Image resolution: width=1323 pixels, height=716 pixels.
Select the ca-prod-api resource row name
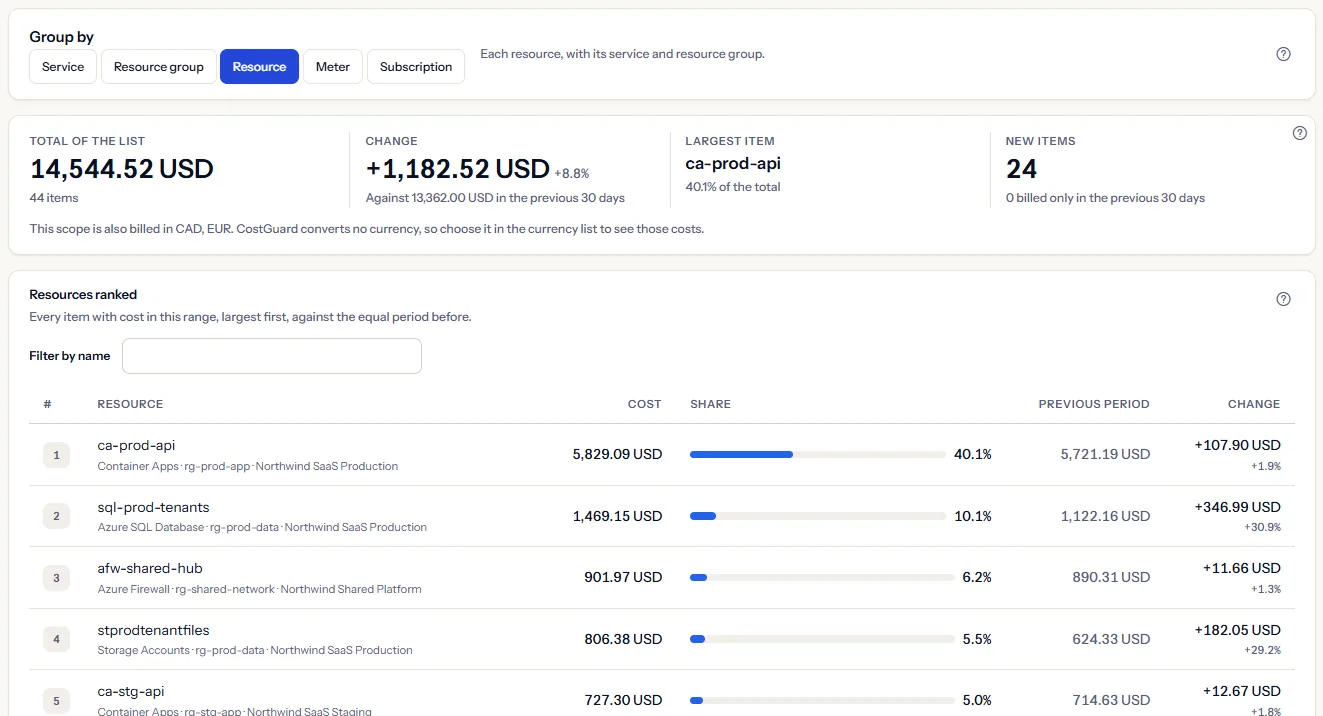coord(136,445)
